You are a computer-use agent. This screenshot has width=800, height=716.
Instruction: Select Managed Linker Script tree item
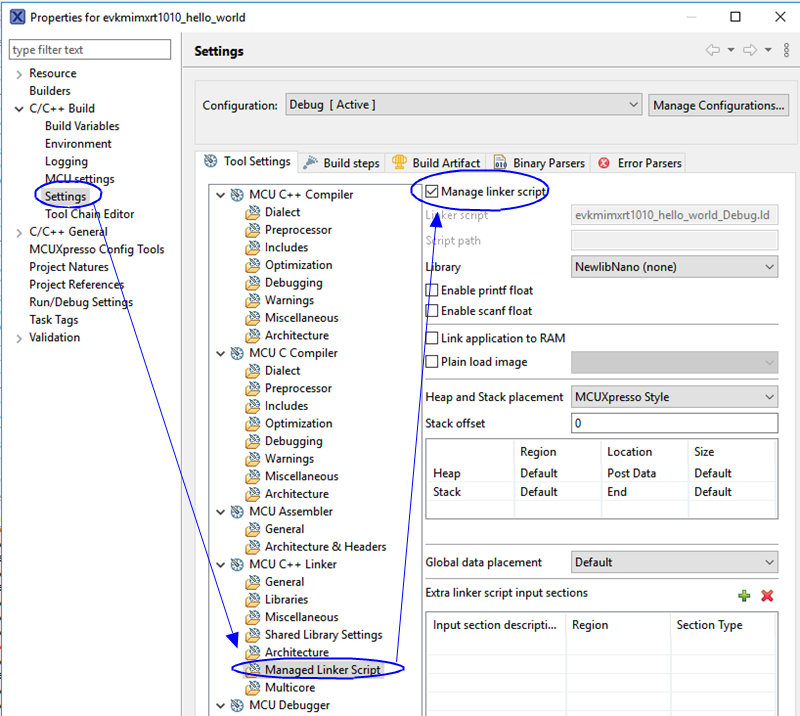coord(322,670)
